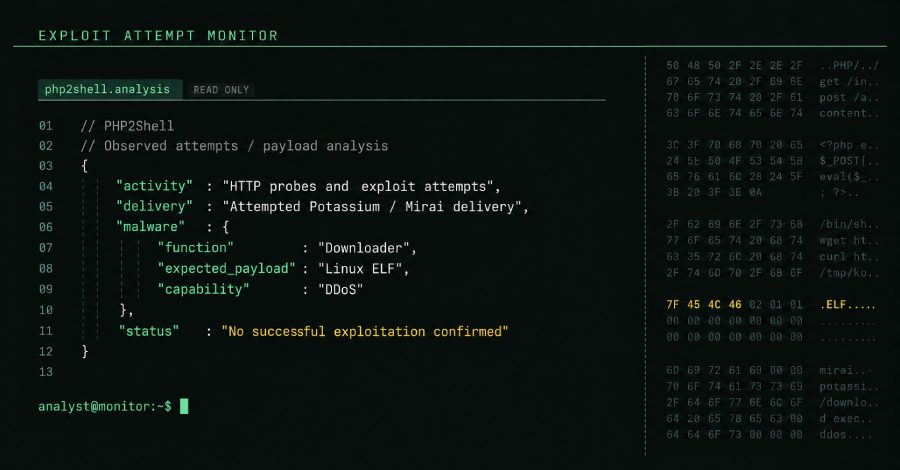
Task: Click the highlighted 7F 45 4C 46 hex bytes
Action: [704, 305]
